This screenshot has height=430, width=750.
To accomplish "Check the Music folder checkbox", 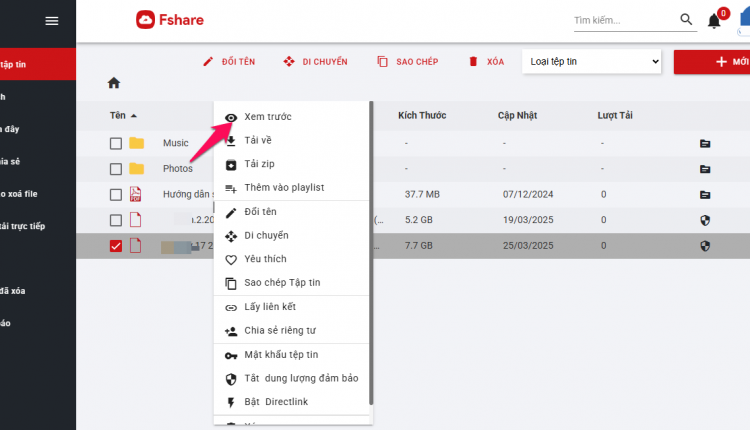I will pyautogui.click(x=116, y=143).
